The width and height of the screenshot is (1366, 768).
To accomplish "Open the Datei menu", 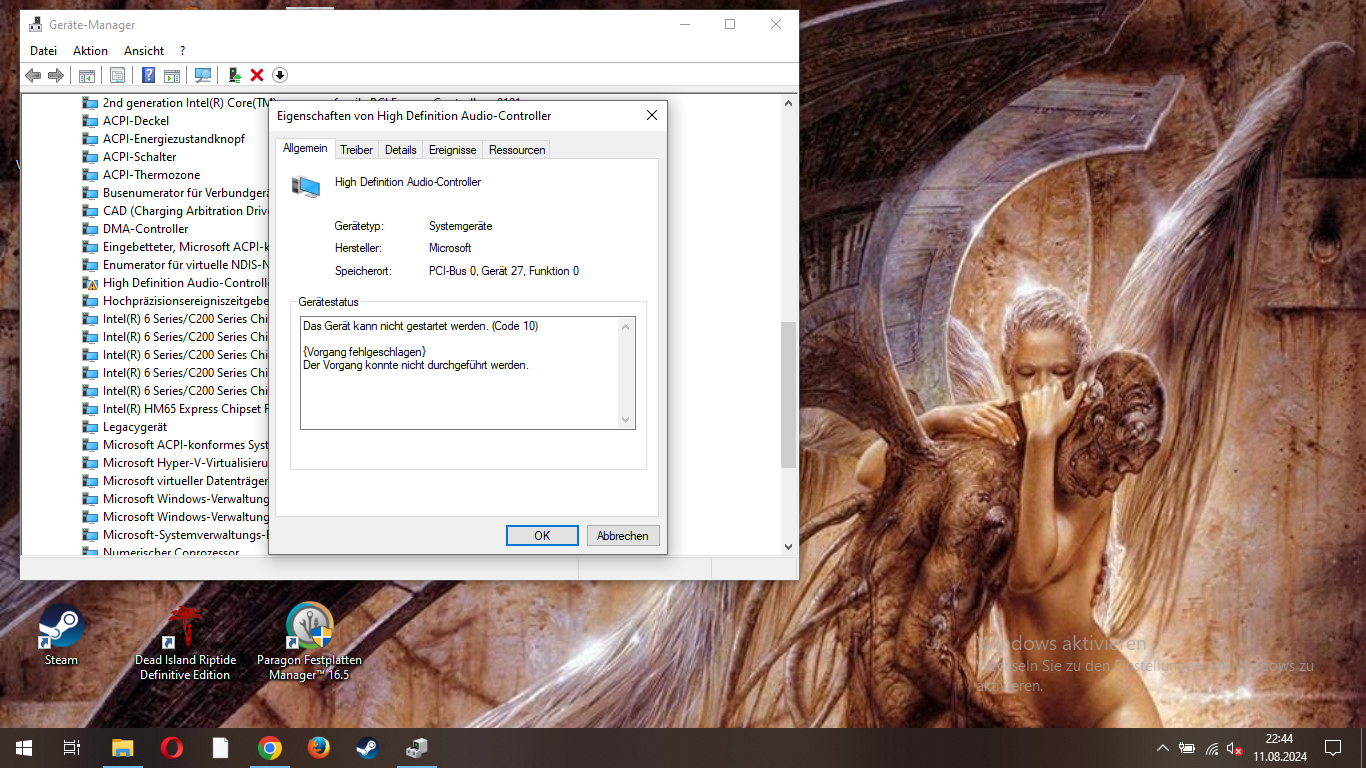I will (43, 51).
